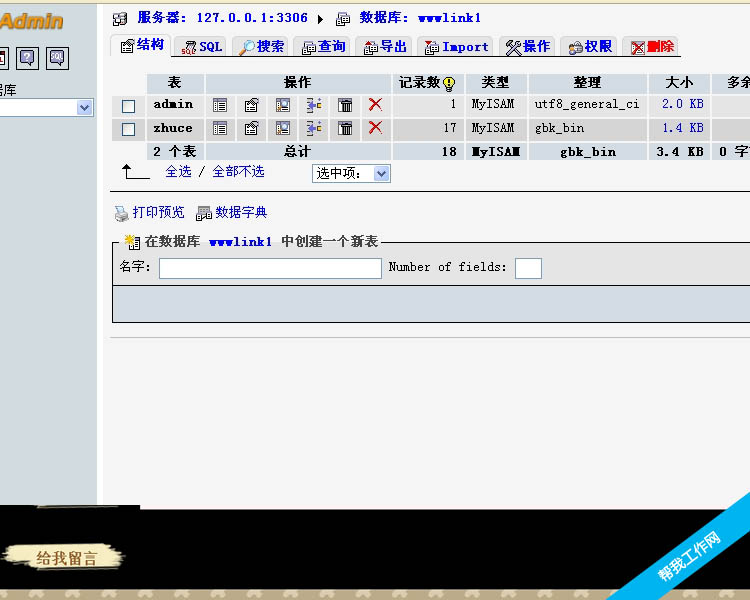
Task: Browse the admin table
Action: 220,105
